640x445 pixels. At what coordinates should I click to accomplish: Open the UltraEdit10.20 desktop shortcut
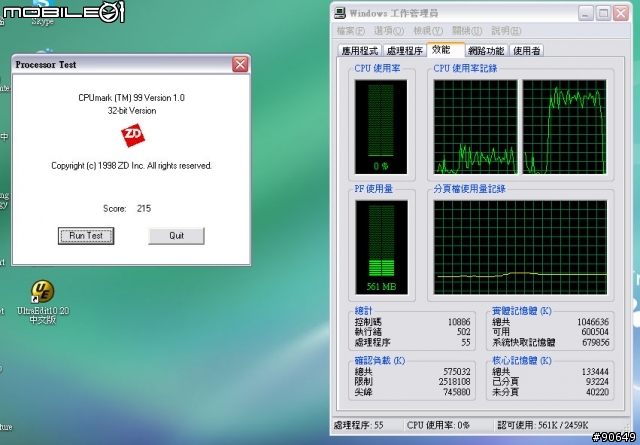point(43,302)
